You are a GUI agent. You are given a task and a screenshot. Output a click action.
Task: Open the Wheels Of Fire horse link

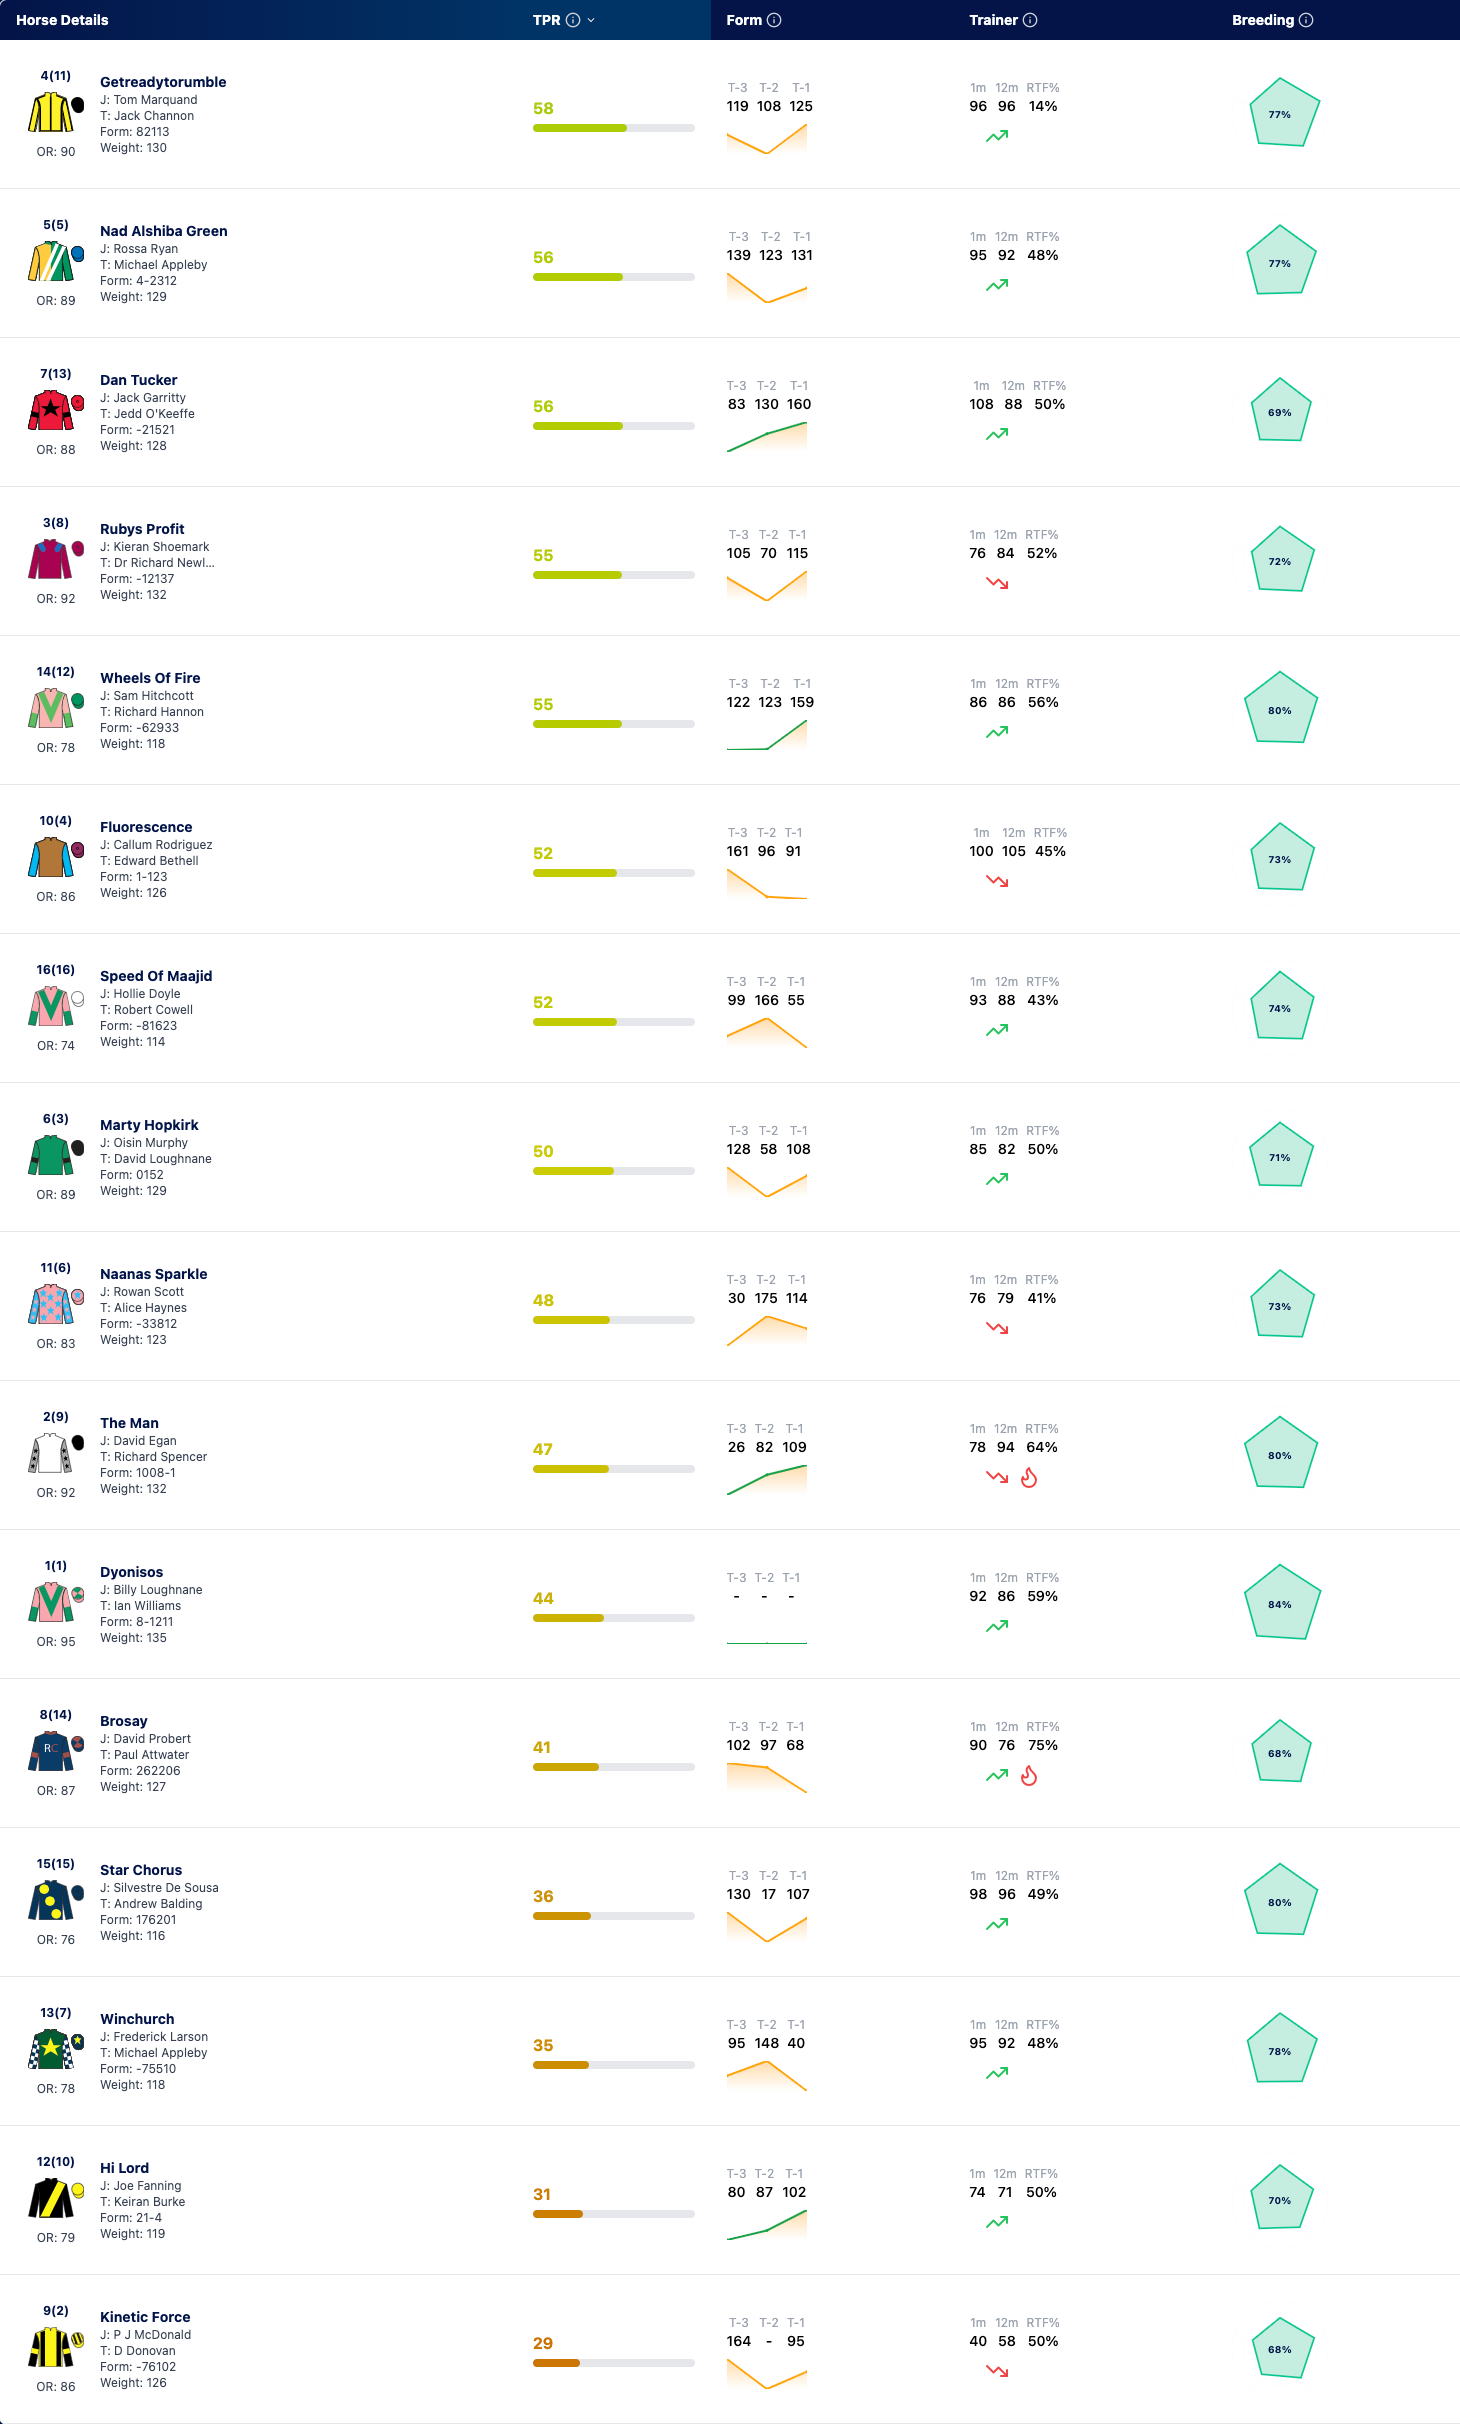point(150,678)
